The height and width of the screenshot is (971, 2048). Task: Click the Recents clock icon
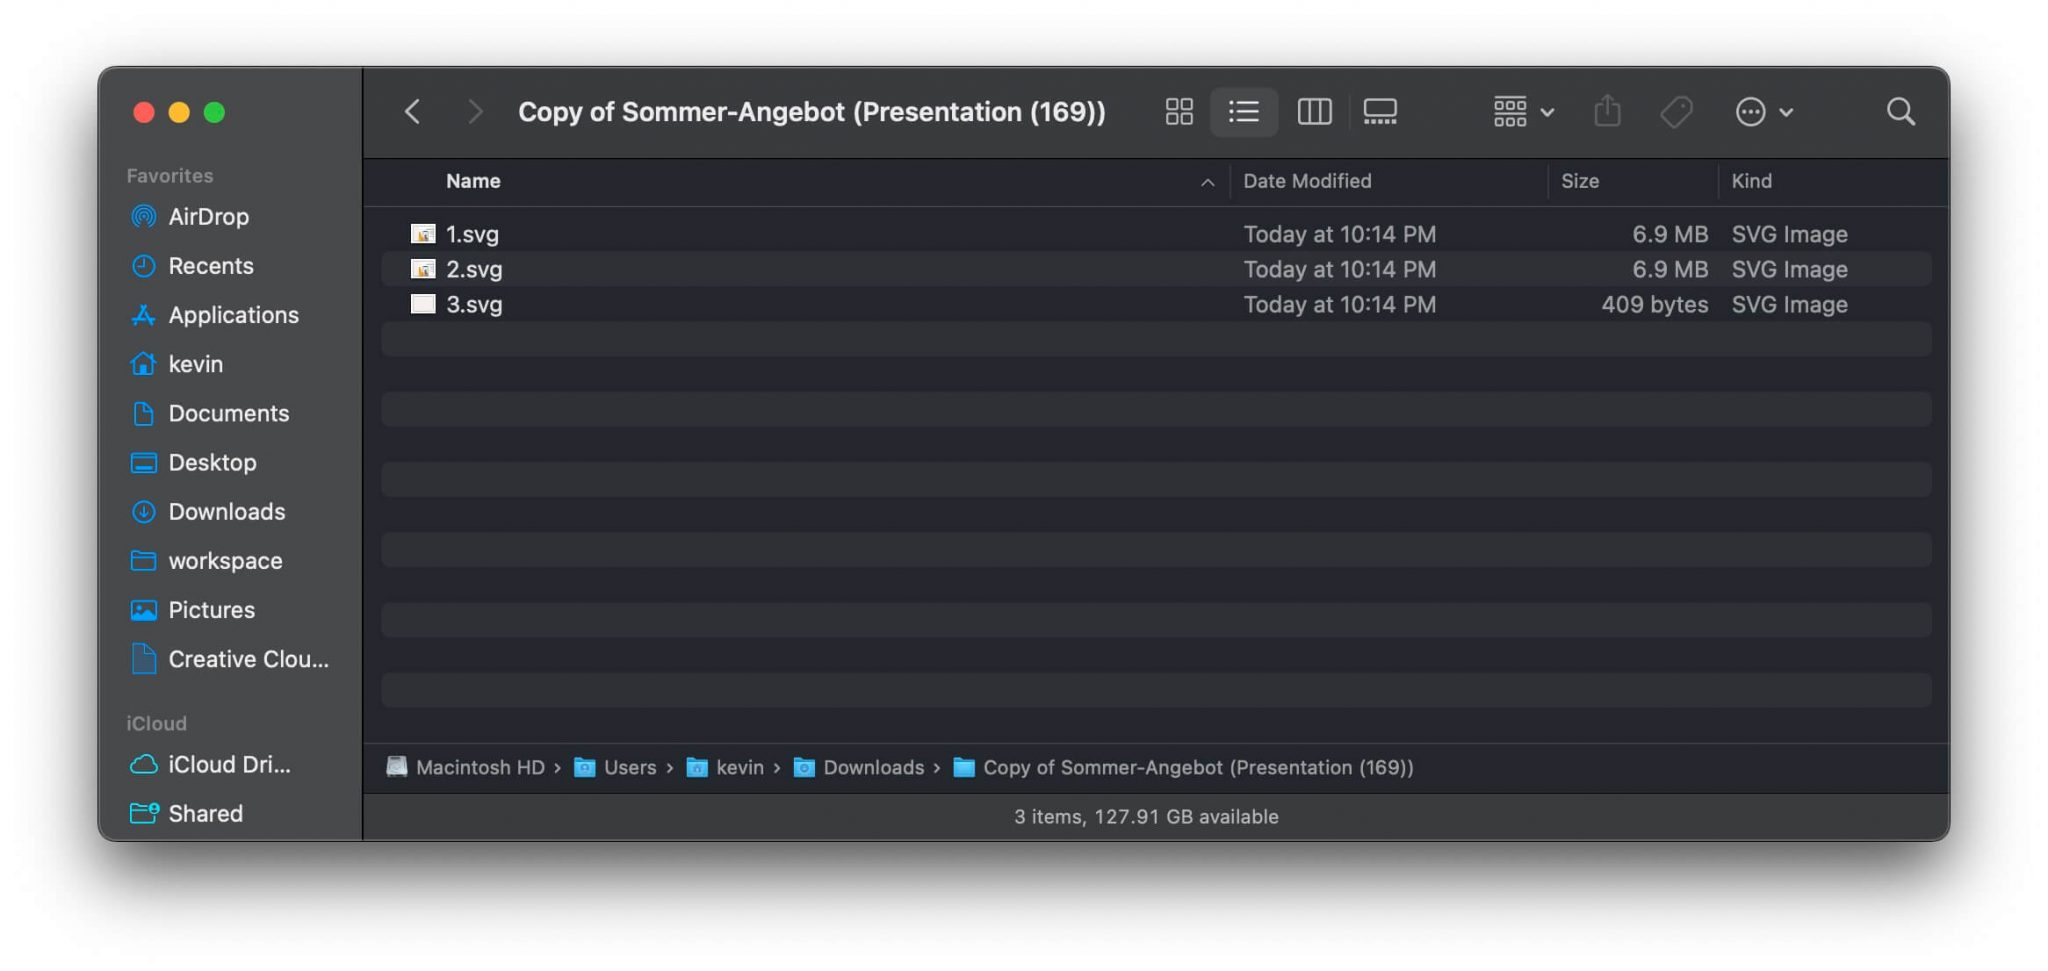(x=144, y=265)
